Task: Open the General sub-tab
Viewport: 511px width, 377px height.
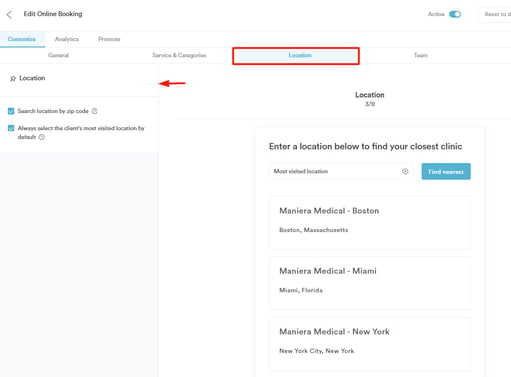Action: [x=58, y=55]
